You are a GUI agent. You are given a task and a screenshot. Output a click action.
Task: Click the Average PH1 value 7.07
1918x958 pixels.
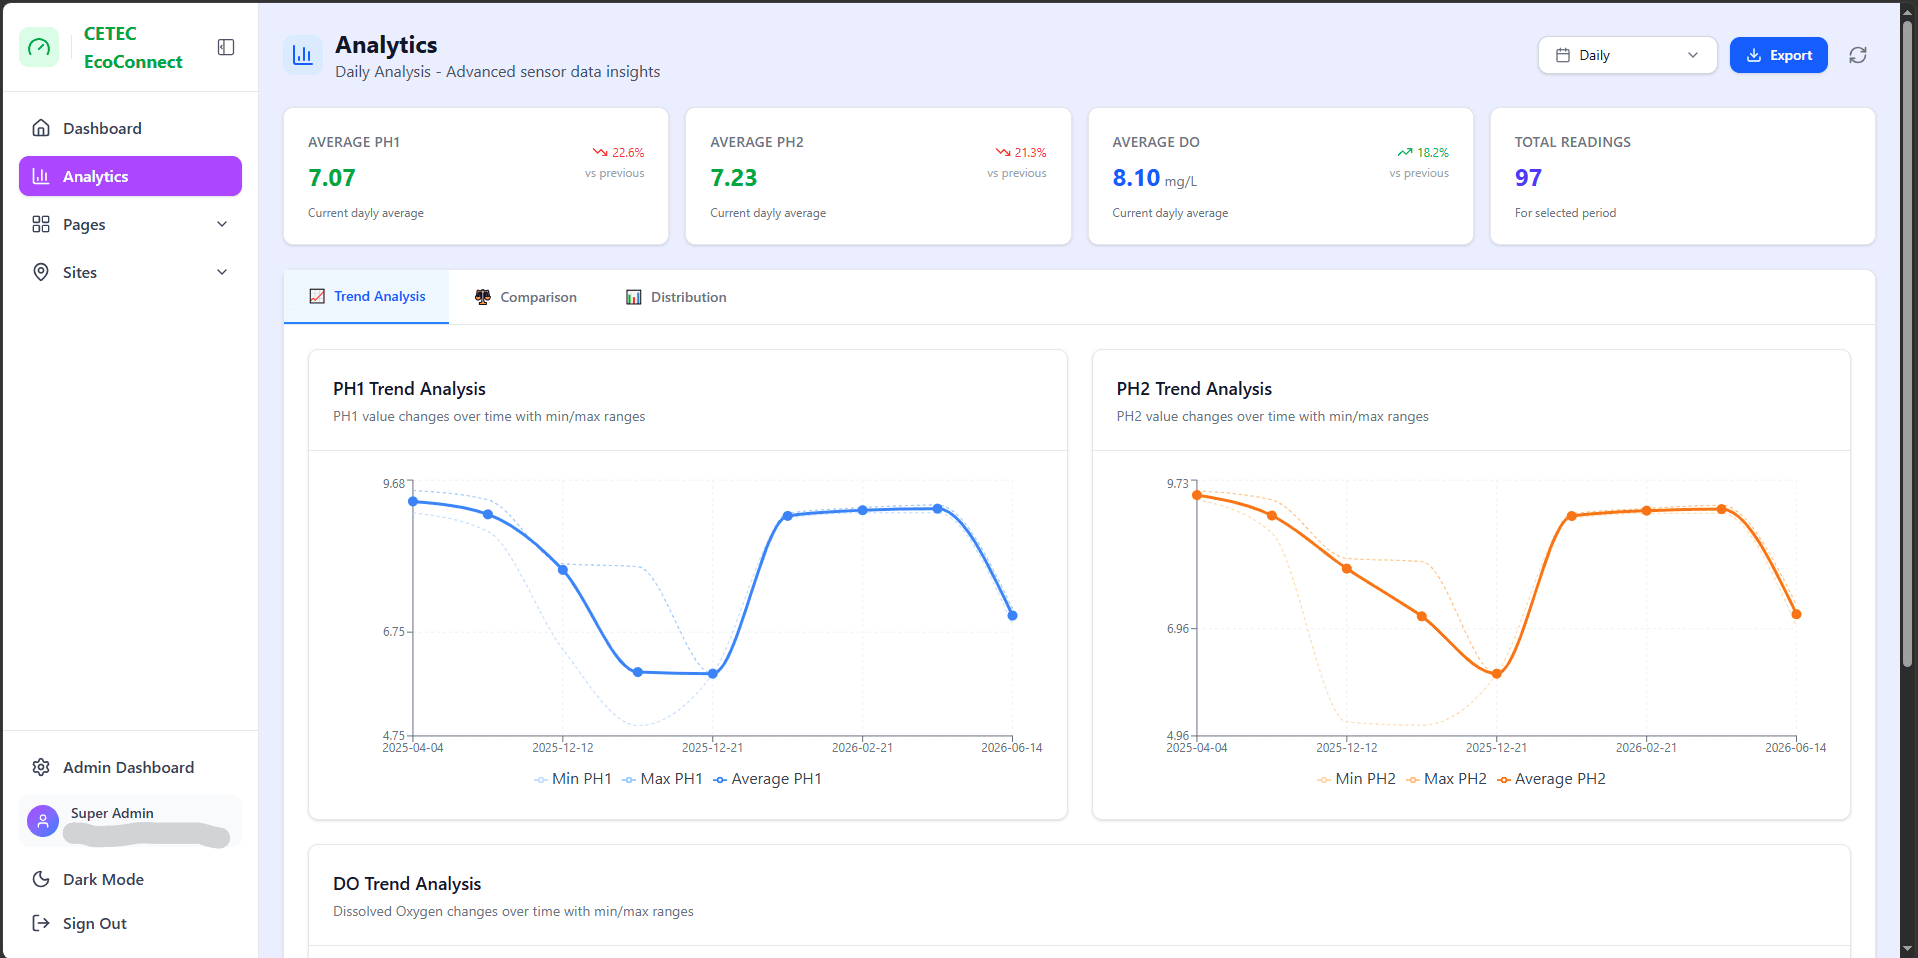332,178
